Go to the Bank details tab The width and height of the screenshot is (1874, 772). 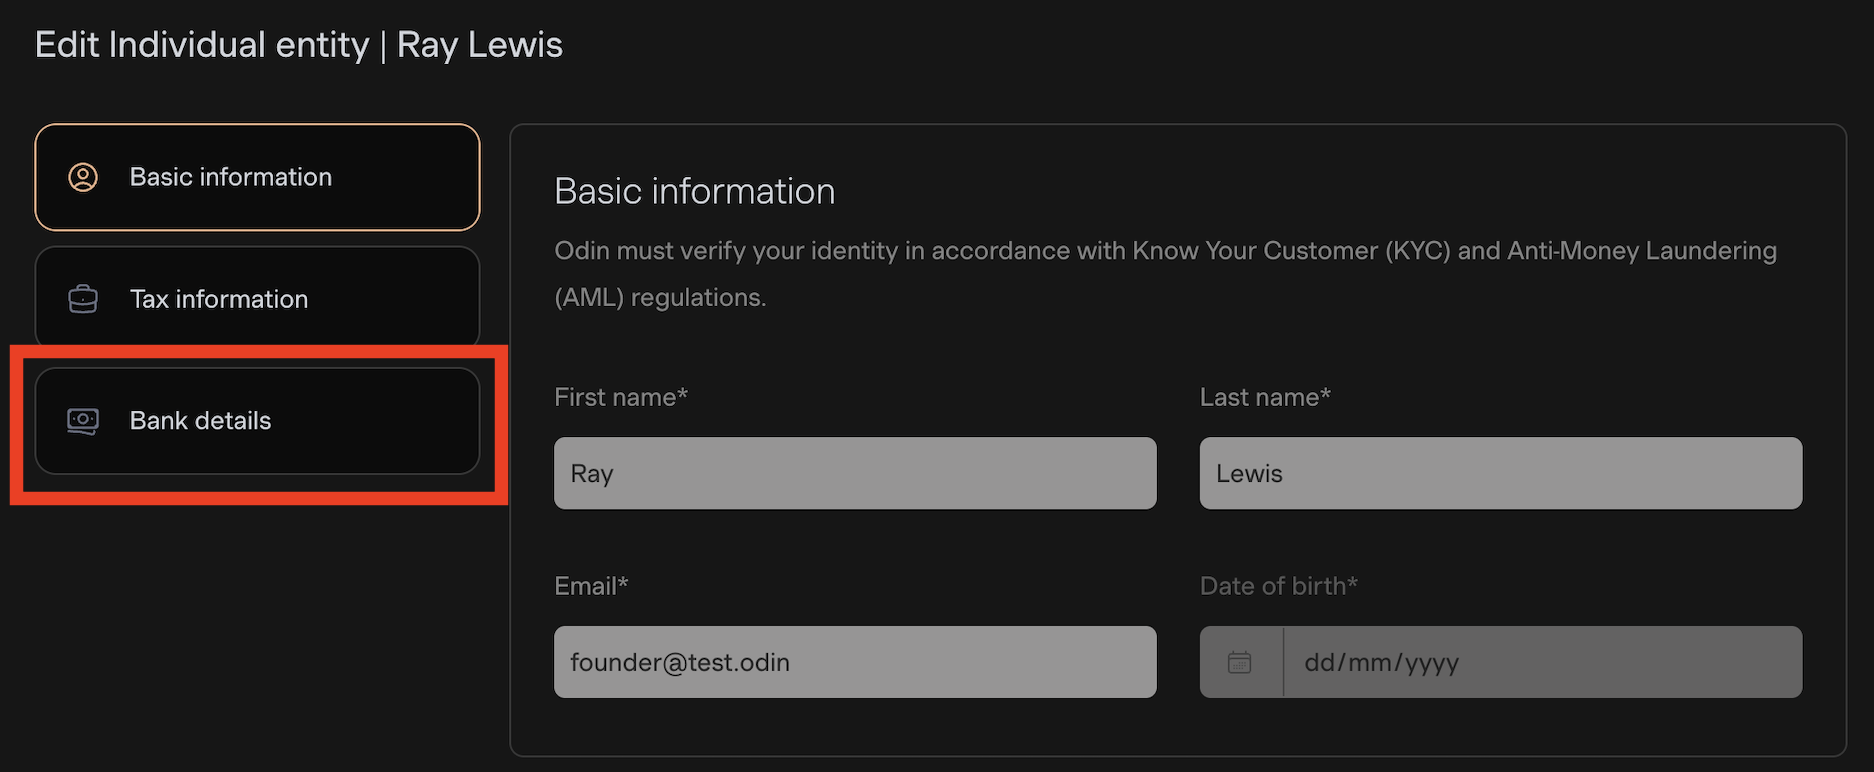click(x=257, y=421)
